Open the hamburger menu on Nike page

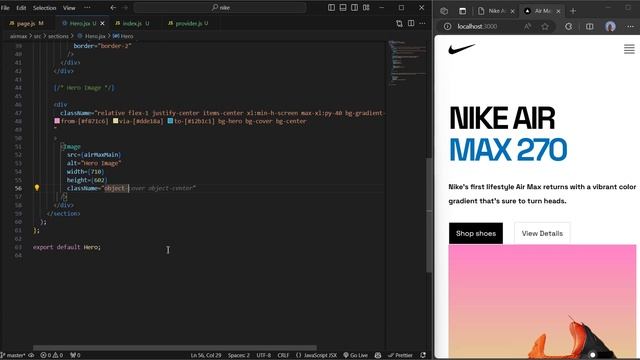point(629,49)
